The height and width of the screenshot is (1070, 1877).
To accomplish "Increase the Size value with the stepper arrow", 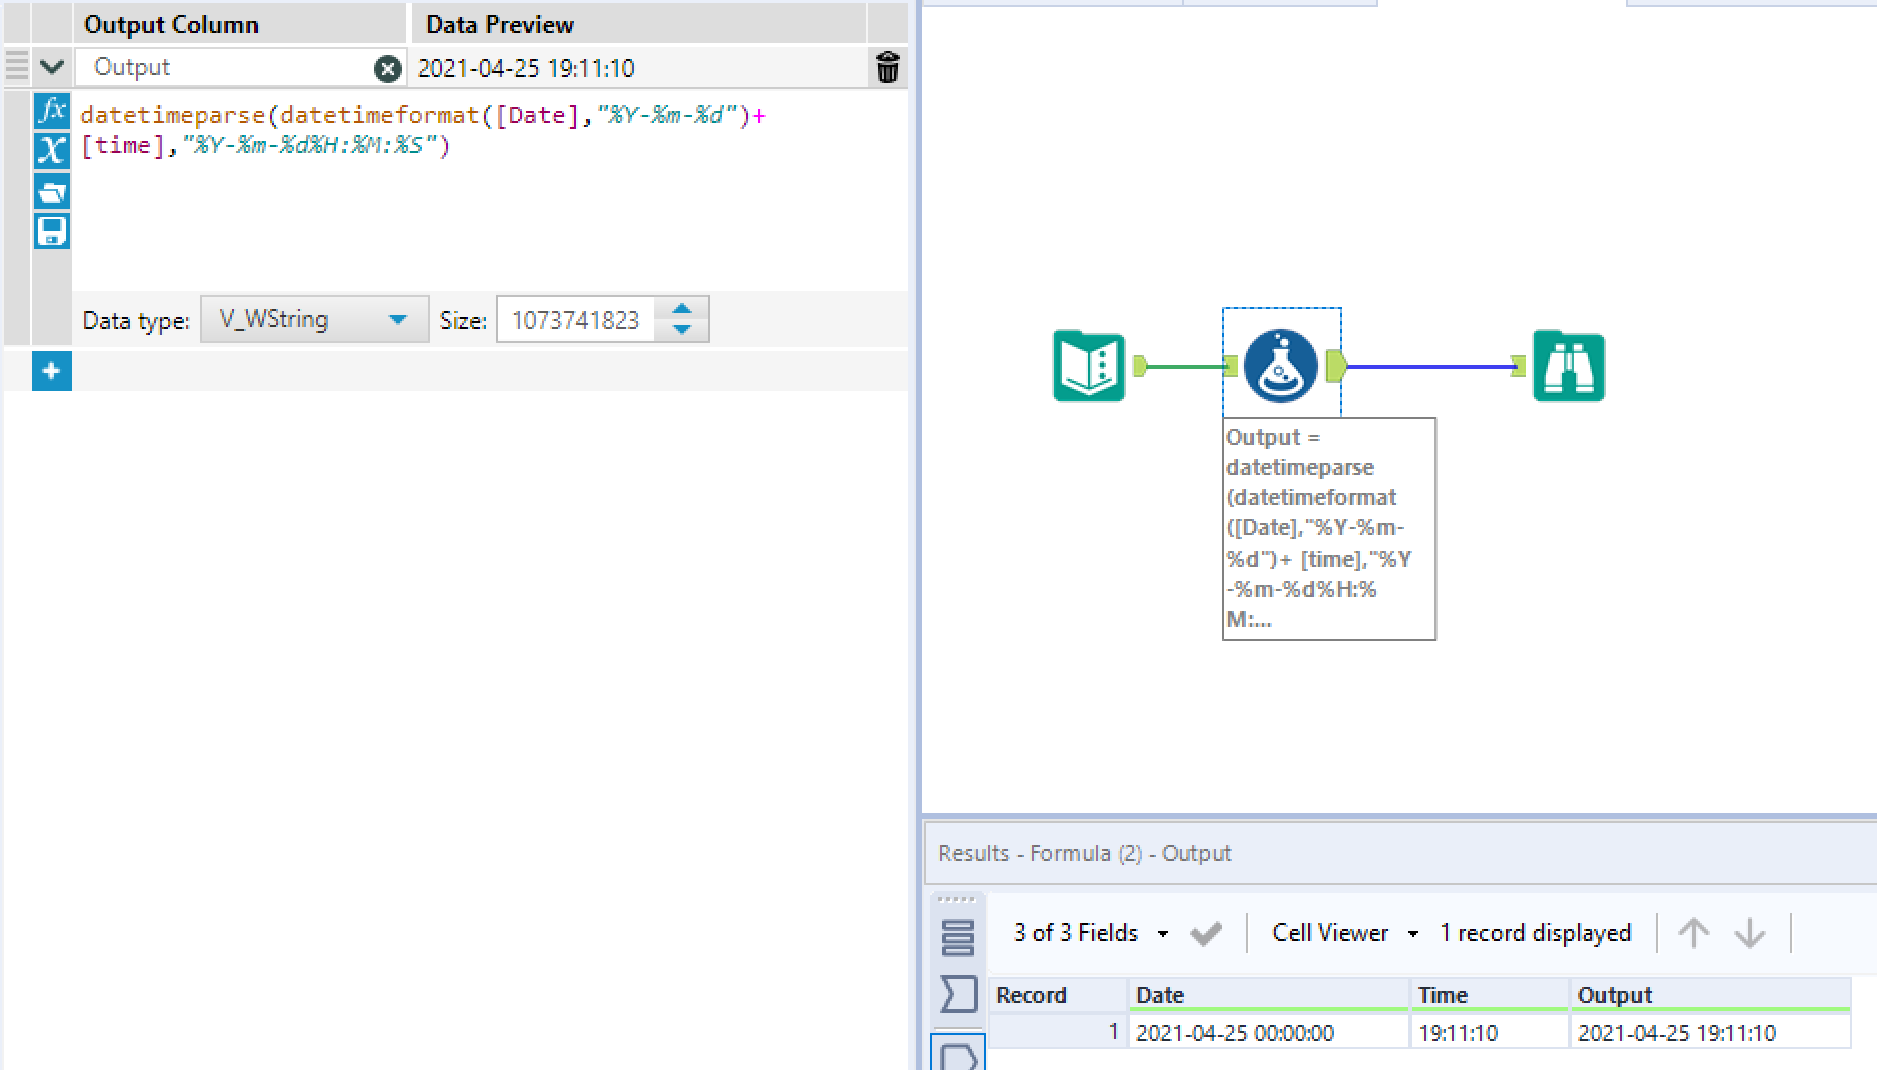I will click(681, 310).
